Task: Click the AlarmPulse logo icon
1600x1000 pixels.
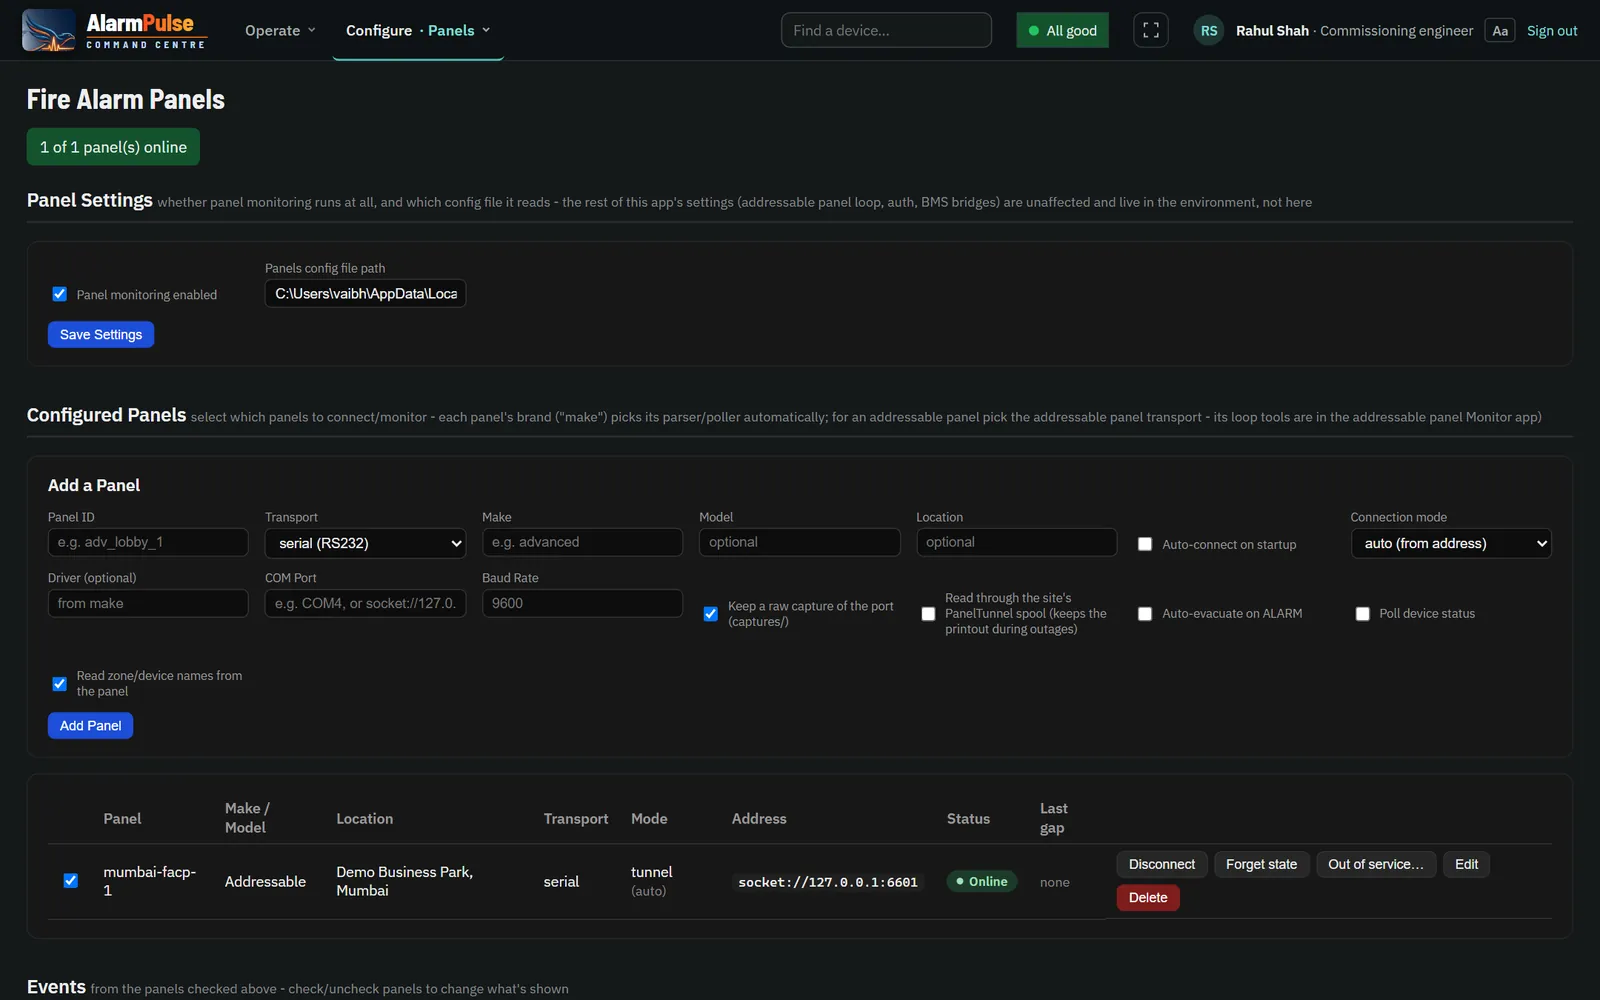Action: point(49,30)
